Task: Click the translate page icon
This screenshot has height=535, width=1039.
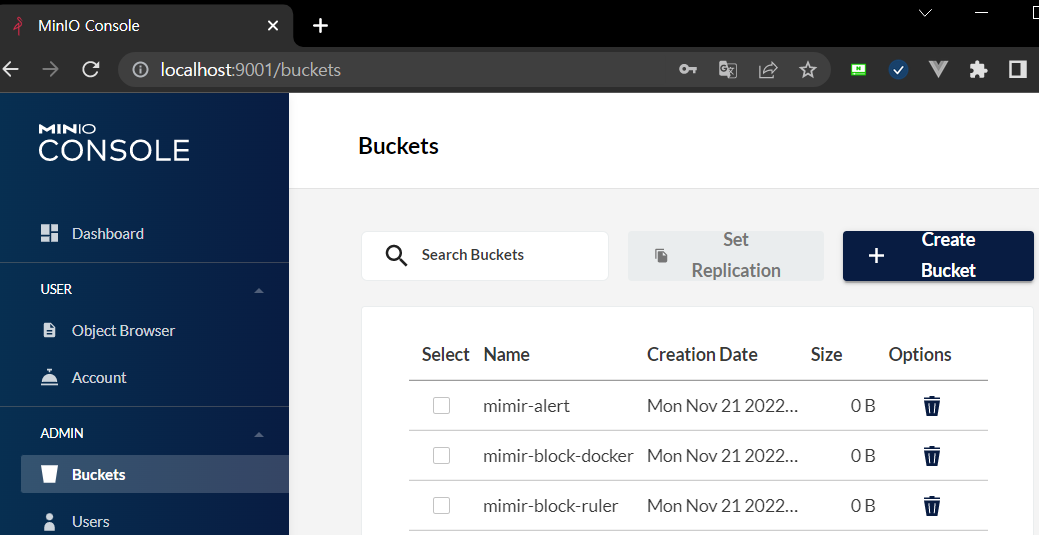Action: click(728, 70)
